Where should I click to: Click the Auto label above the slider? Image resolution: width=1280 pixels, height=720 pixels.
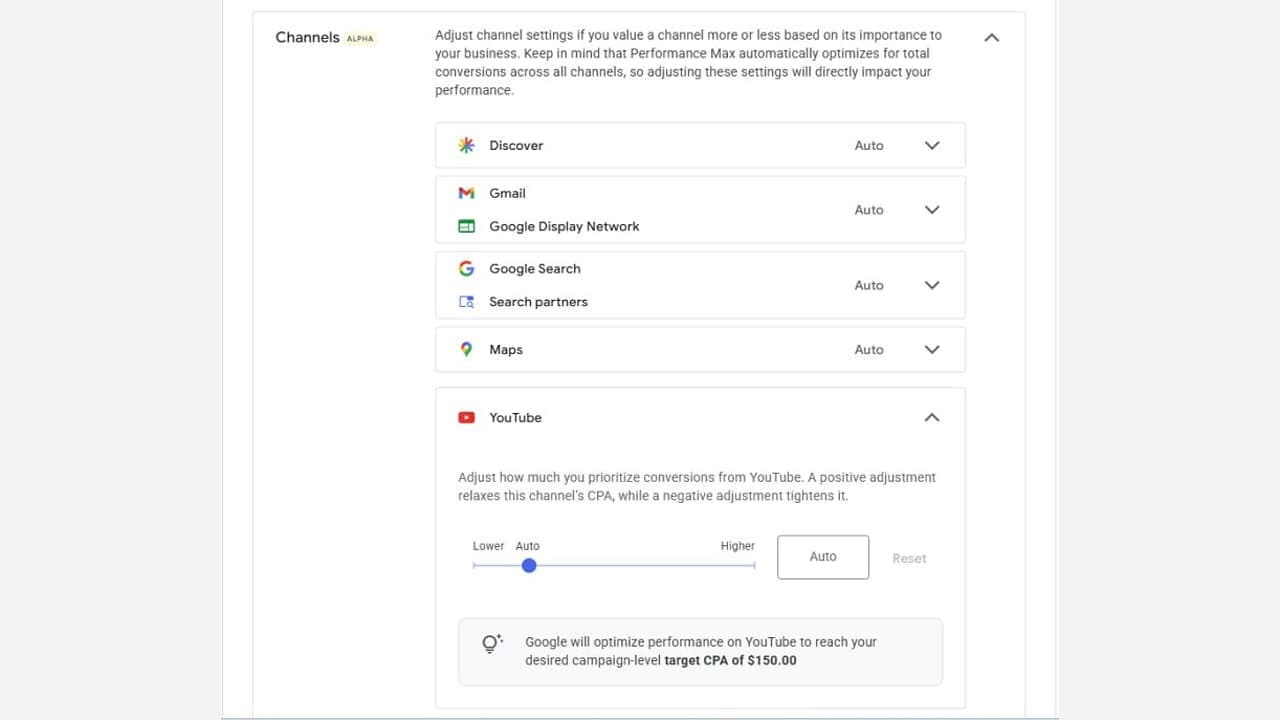(527, 546)
